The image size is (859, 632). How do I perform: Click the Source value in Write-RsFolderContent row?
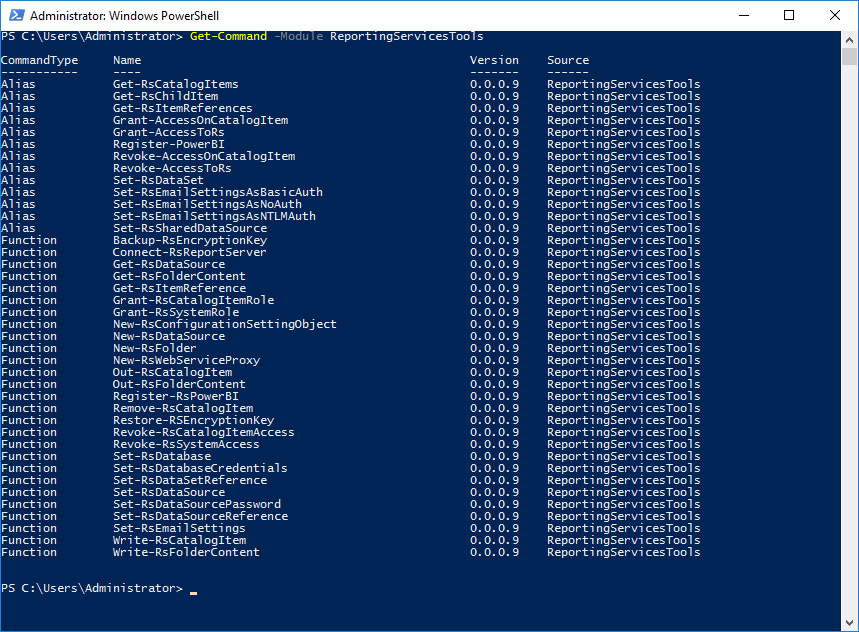click(x=623, y=553)
